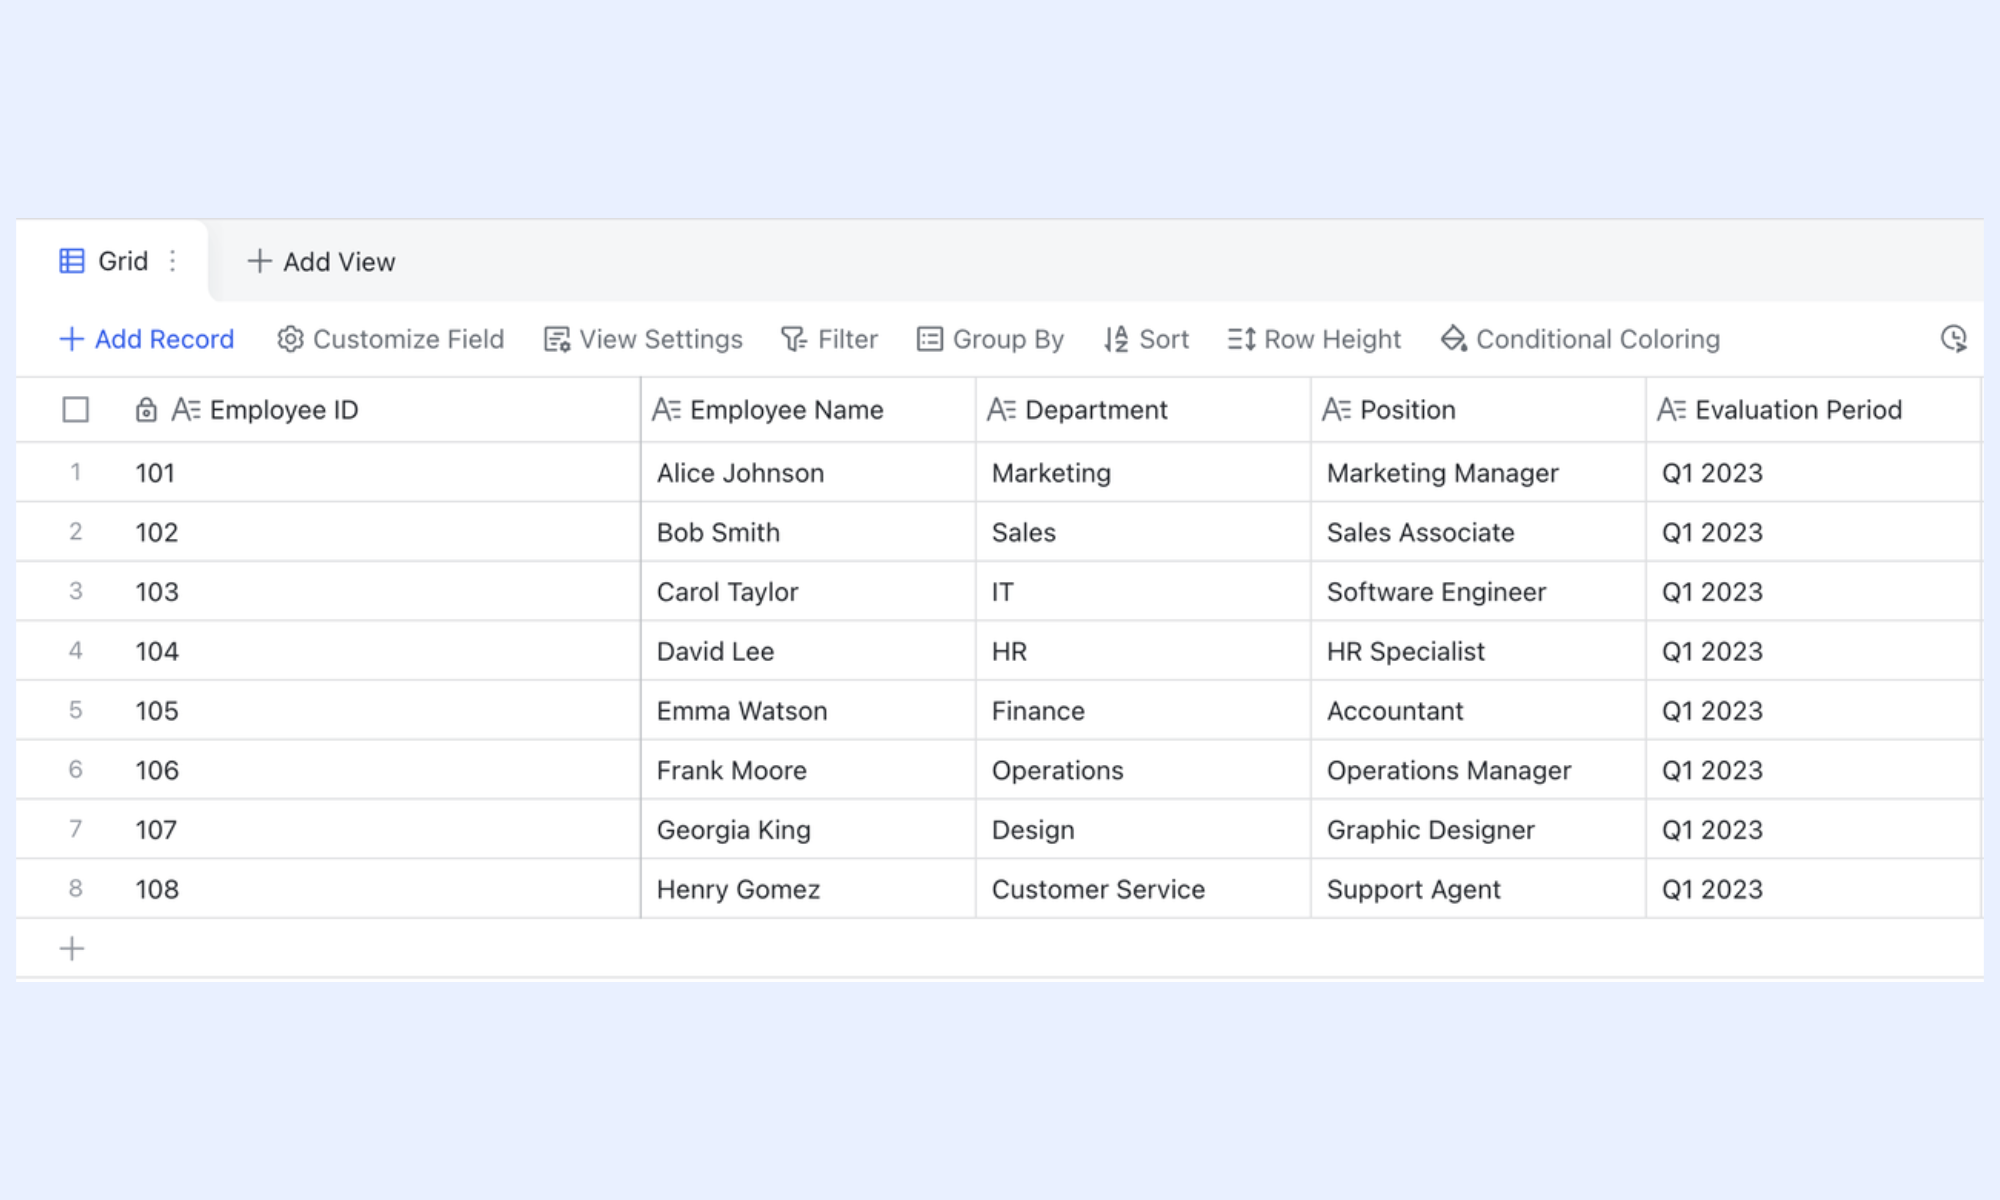Click the Grid view table icon

(x=72, y=261)
